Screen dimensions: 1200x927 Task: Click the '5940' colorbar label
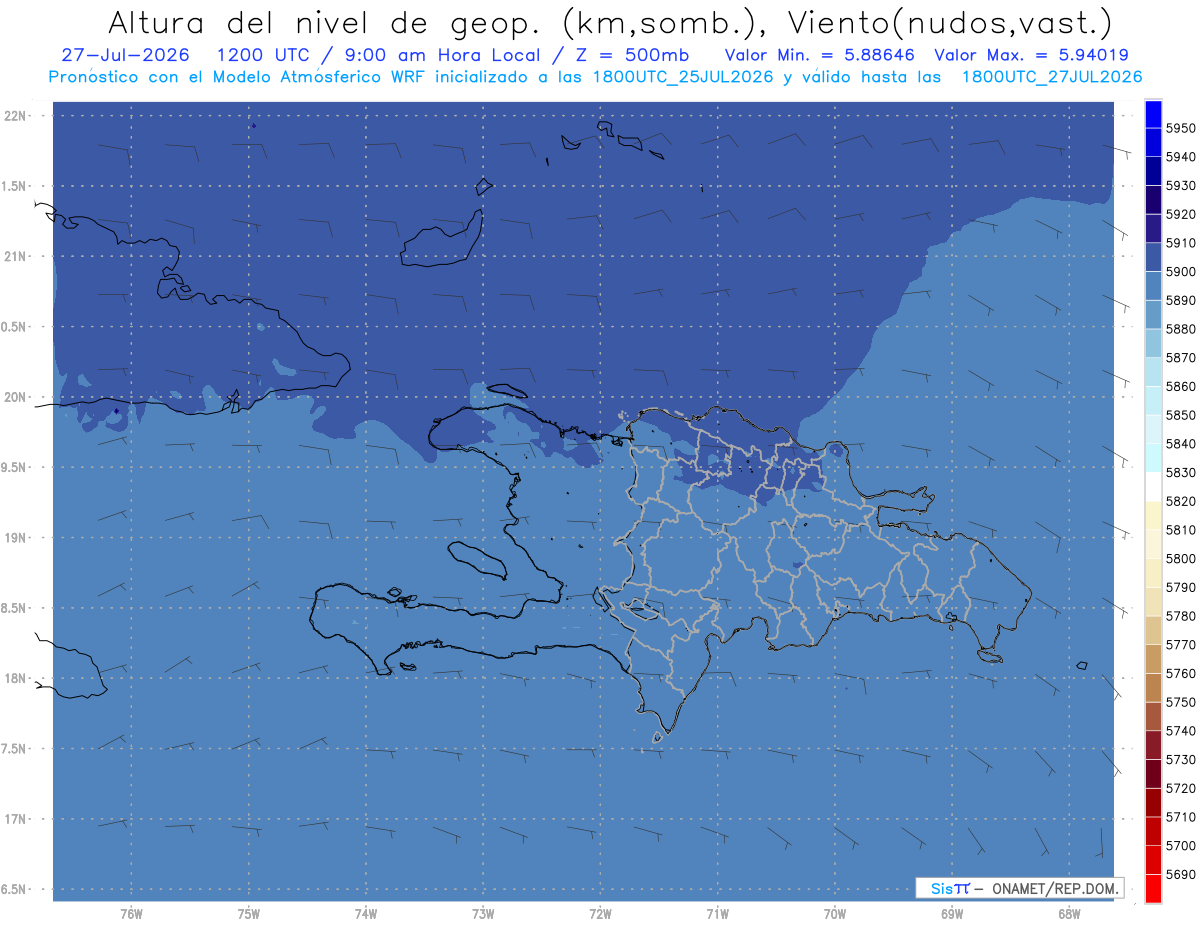(x=1181, y=157)
